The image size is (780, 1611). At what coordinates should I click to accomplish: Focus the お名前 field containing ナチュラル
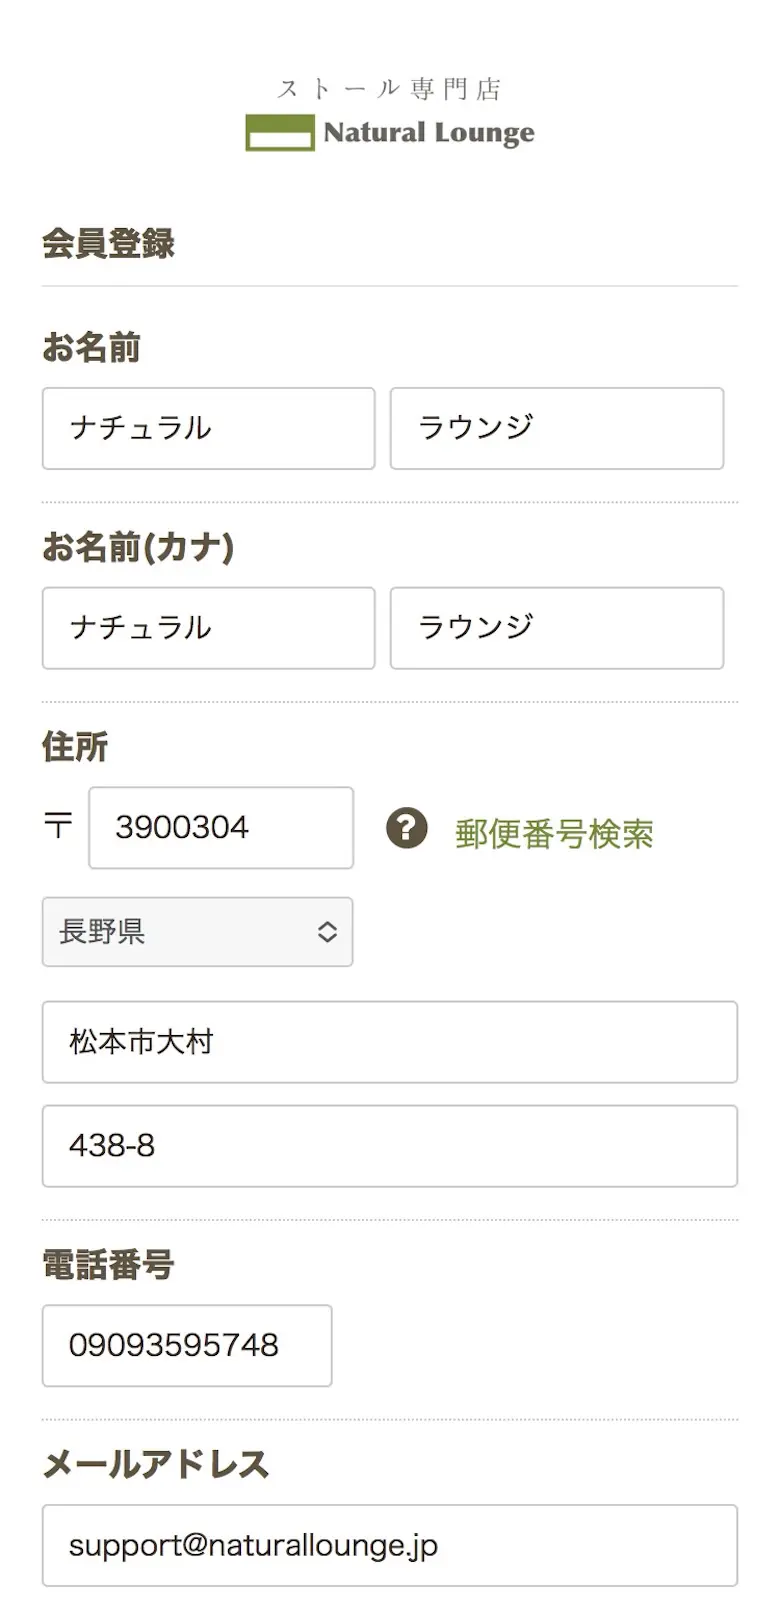[208, 429]
